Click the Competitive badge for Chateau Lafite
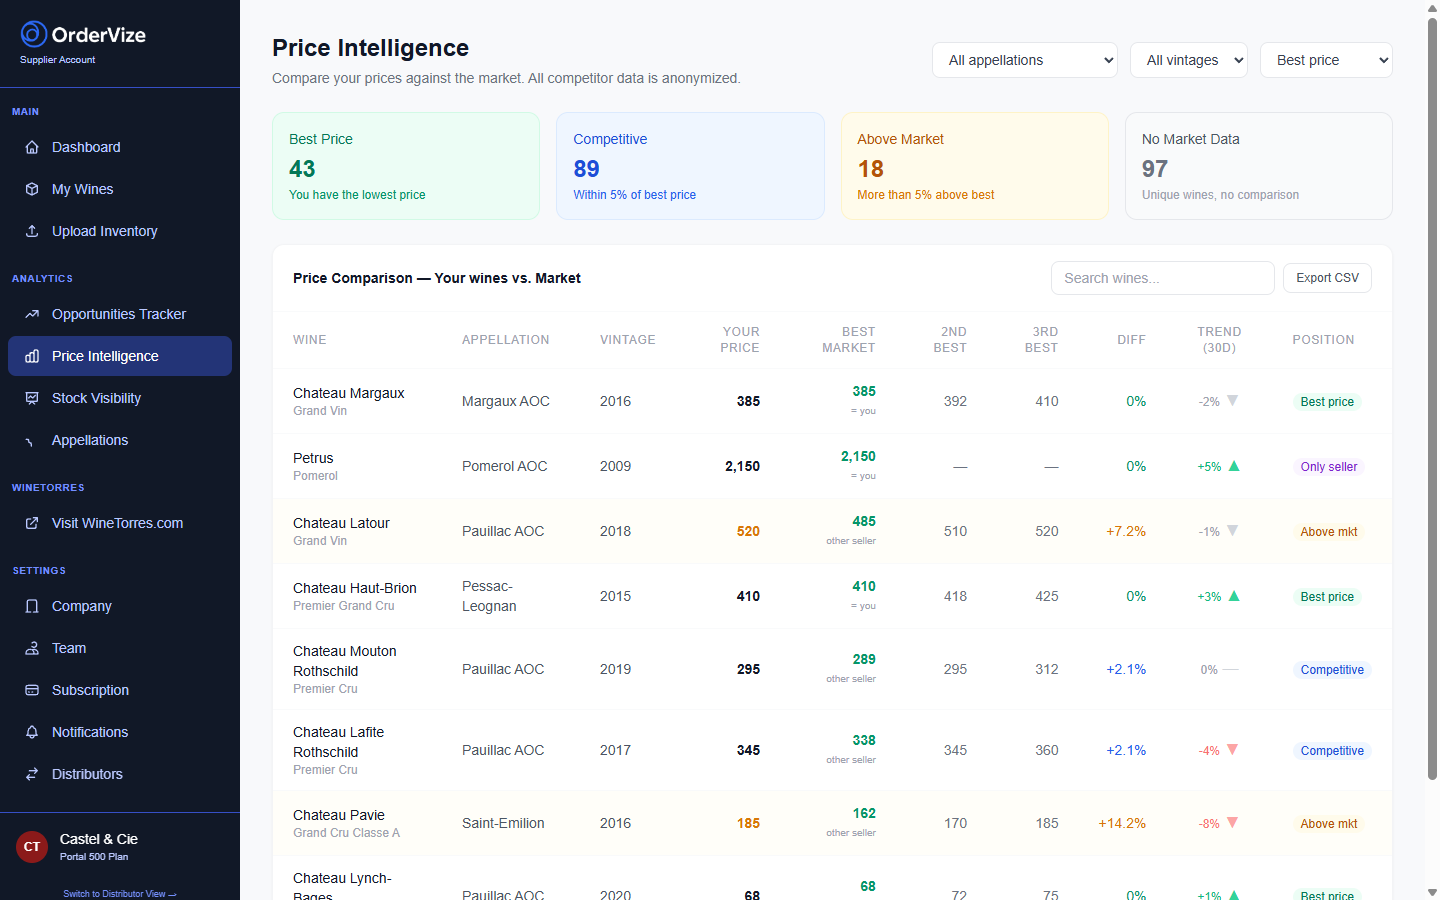 click(x=1332, y=751)
